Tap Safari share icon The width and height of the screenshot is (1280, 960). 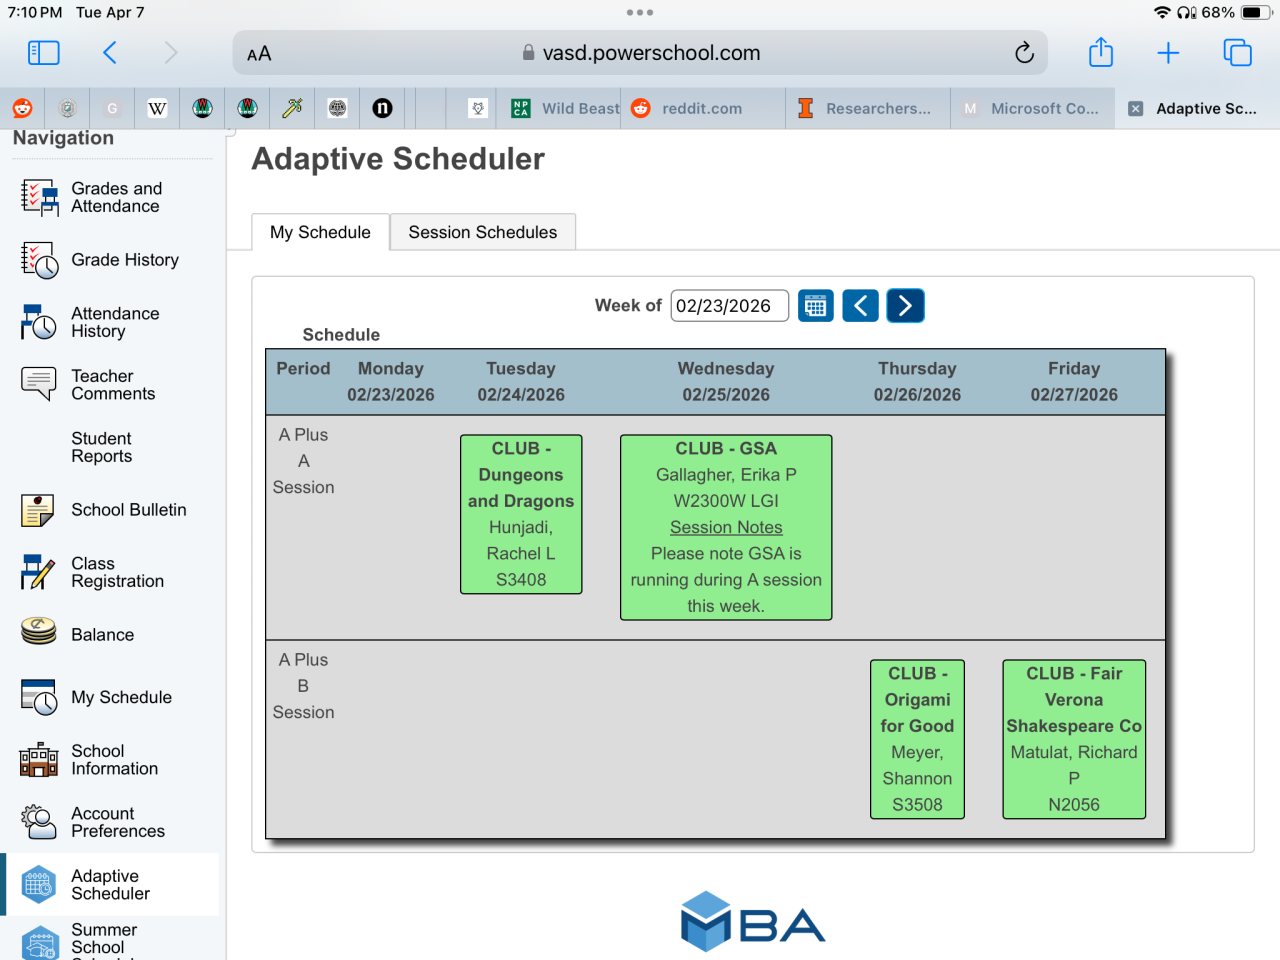coord(1101,53)
